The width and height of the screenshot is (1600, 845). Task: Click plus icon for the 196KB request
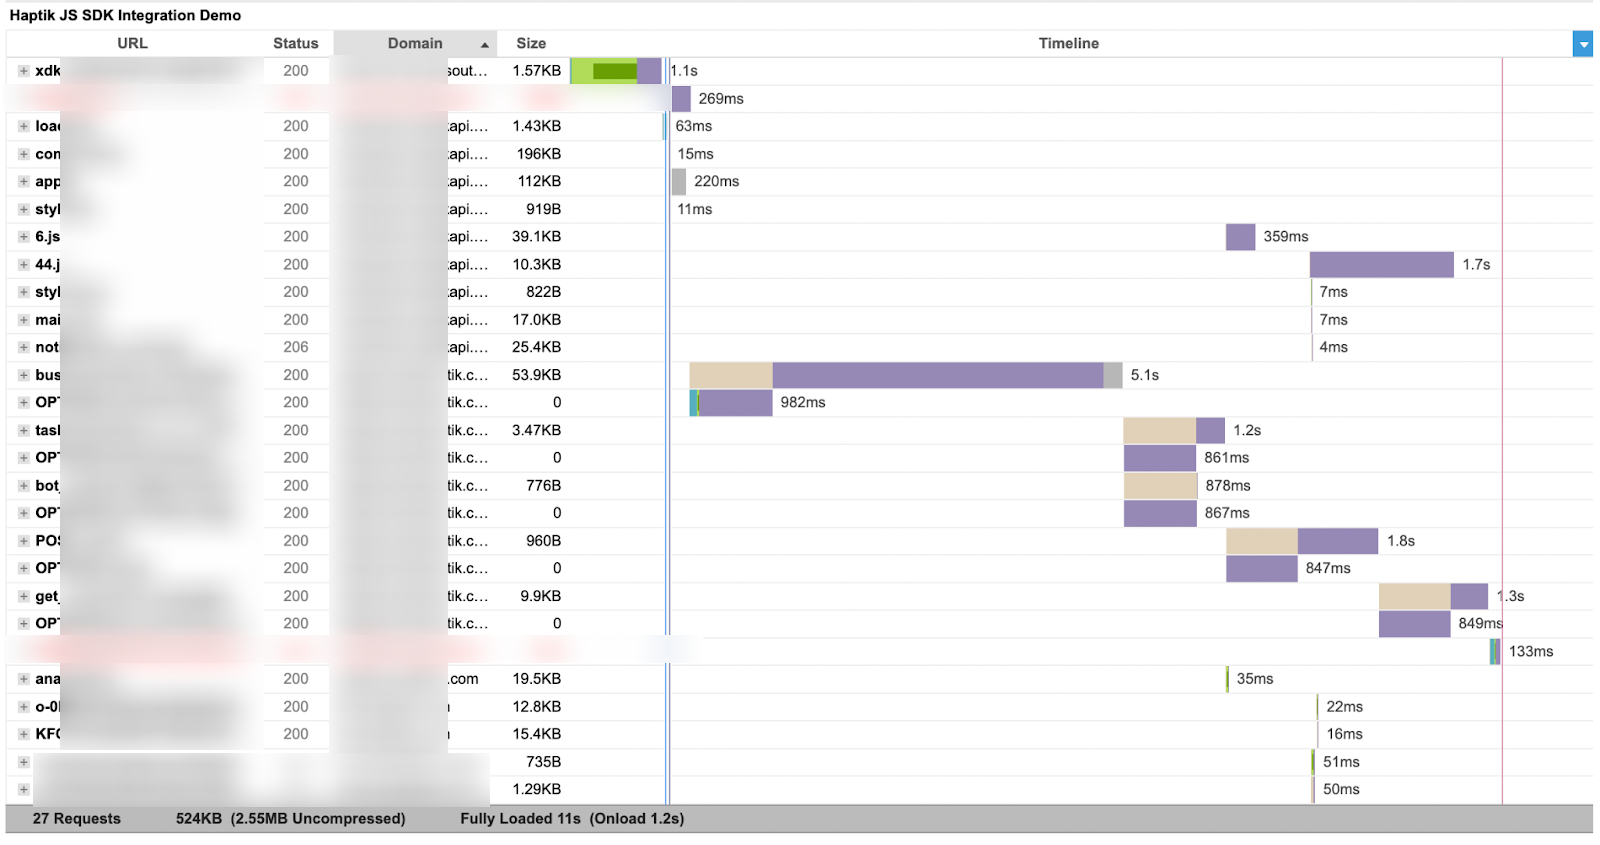point(23,154)
